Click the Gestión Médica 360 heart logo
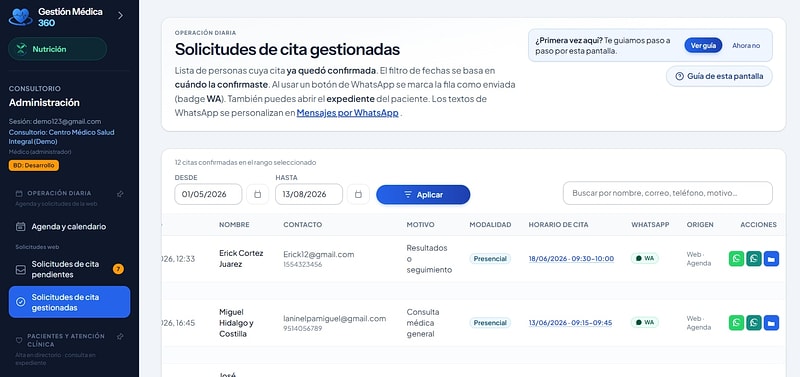Viewport: 800px width, 377px height. click(x=20, y=17)
